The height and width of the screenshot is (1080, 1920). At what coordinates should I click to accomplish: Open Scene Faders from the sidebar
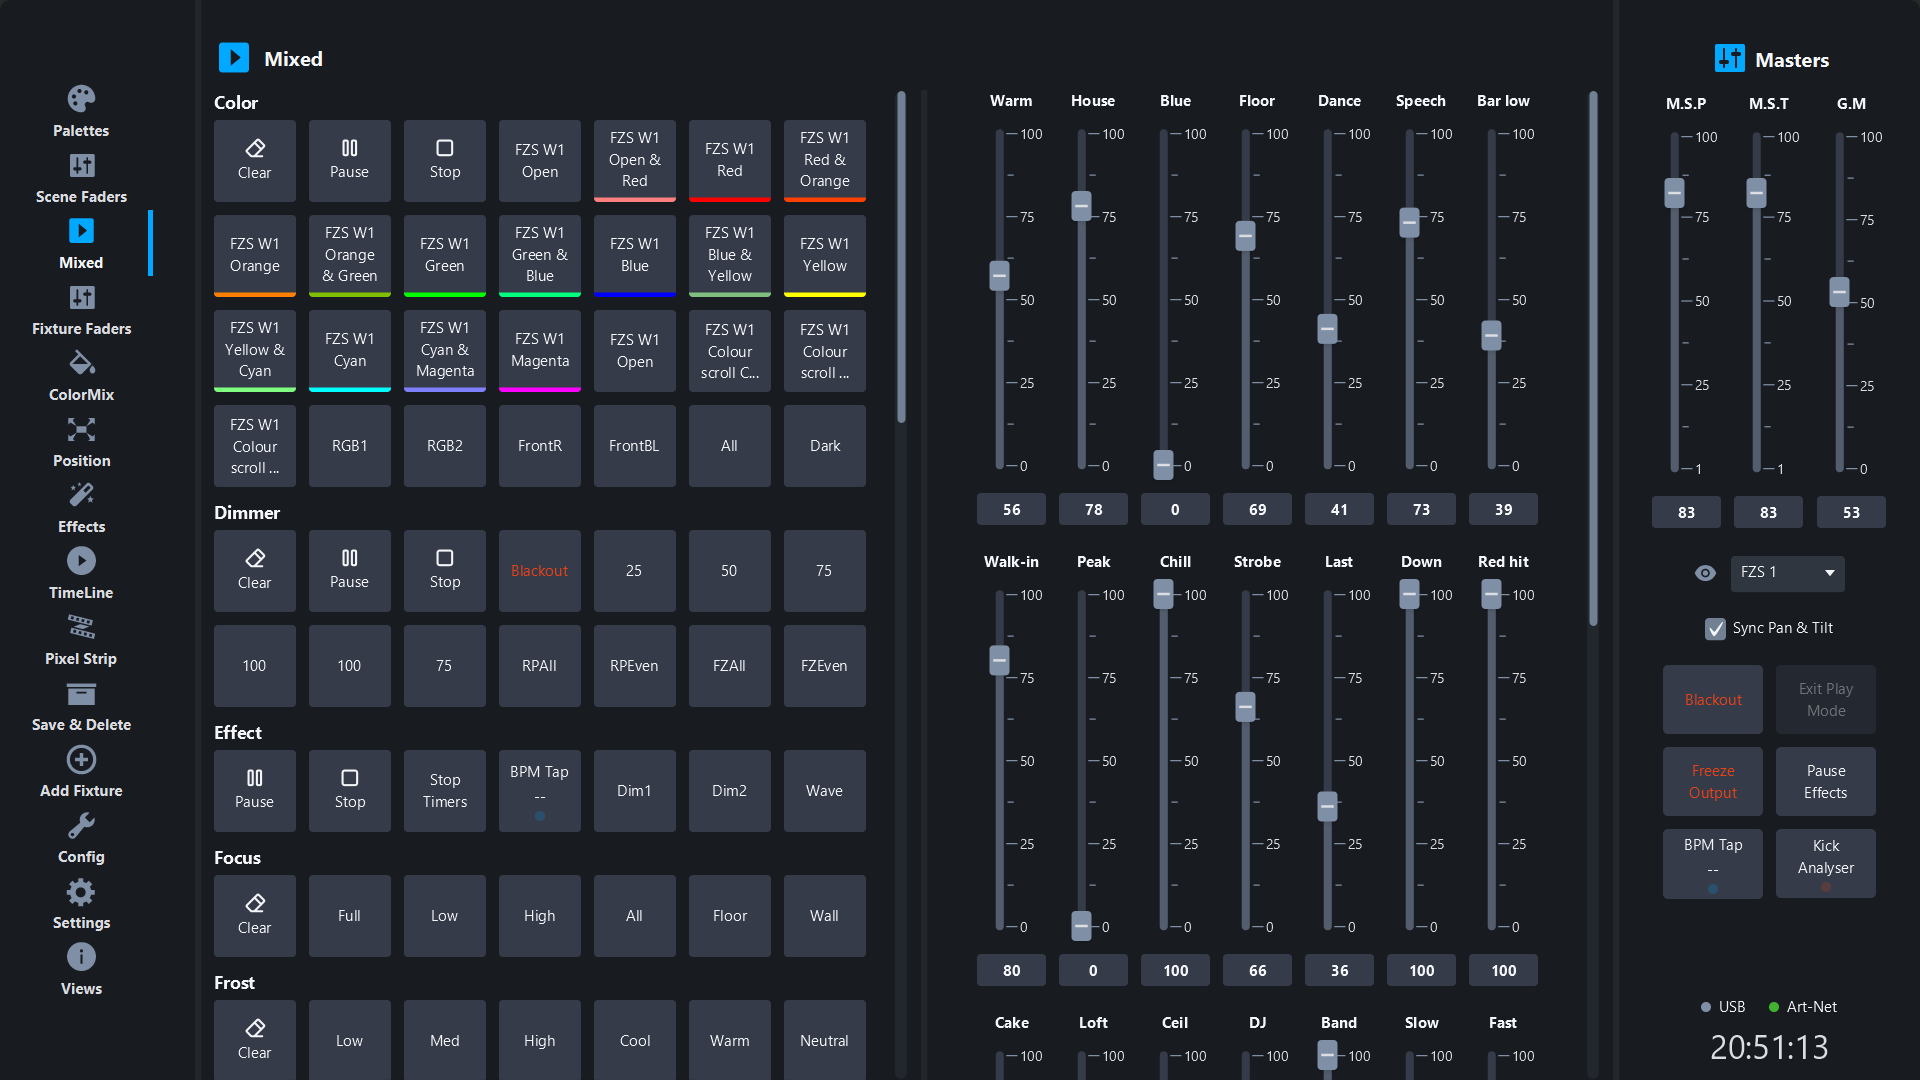[x=81, y=177]
